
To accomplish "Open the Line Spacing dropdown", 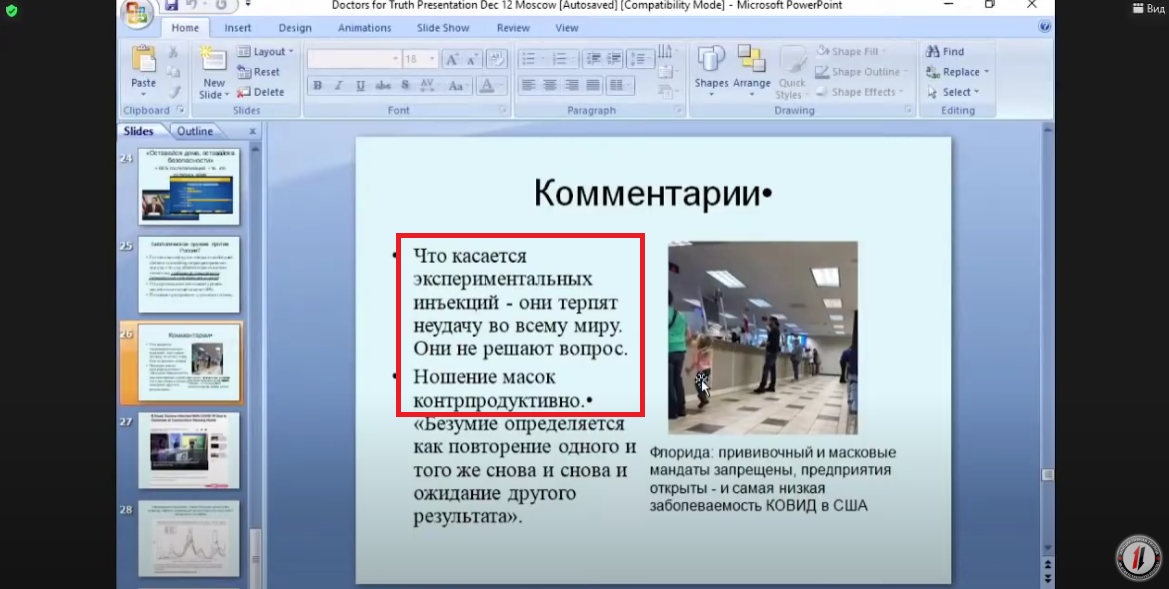I will [x=640, y=59].
